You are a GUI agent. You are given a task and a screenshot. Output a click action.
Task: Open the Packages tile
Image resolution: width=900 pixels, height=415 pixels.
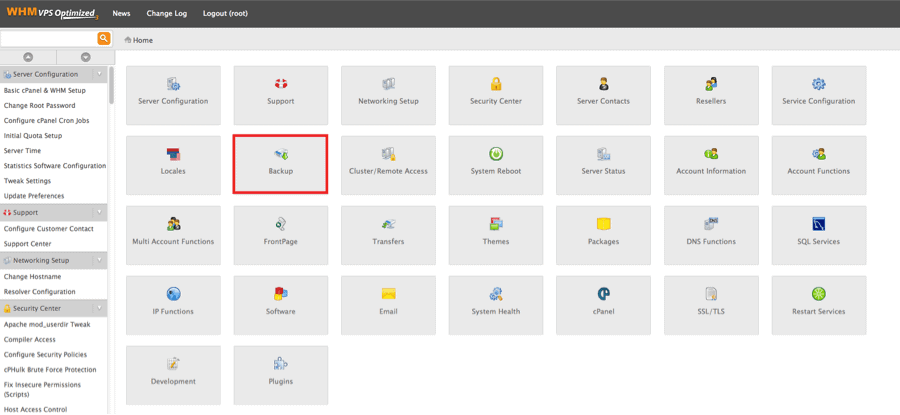pyautogui.click(x=603, y=235)
